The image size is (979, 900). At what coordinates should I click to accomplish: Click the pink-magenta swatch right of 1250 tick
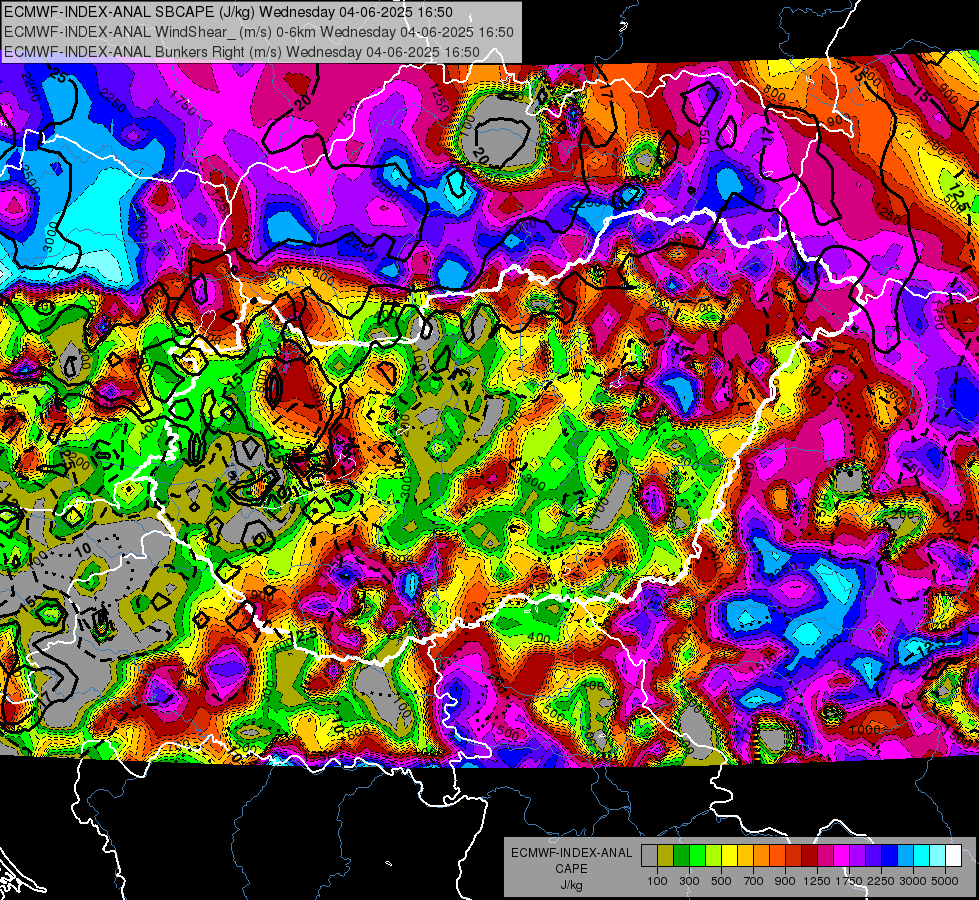point(825,856)
